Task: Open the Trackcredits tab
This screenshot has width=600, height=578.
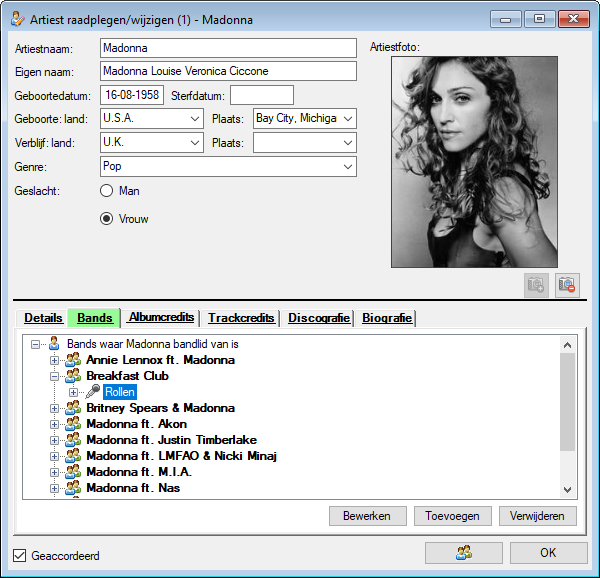Action: pos(241,318)
